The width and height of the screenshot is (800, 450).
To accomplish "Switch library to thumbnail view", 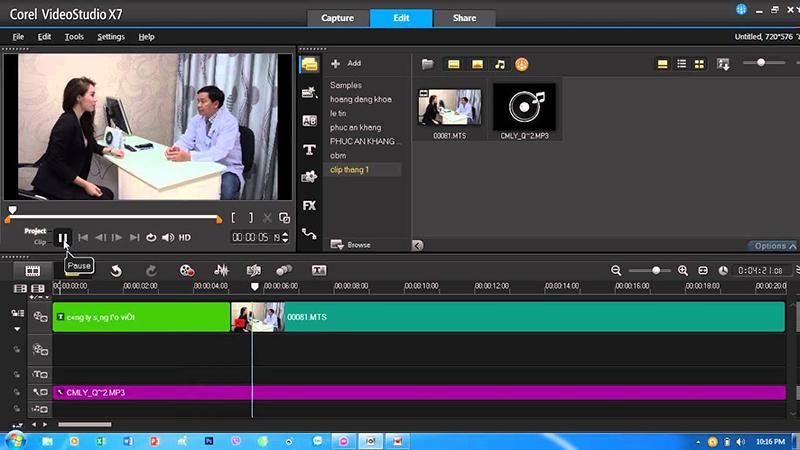I will click(x=699, y=64).
